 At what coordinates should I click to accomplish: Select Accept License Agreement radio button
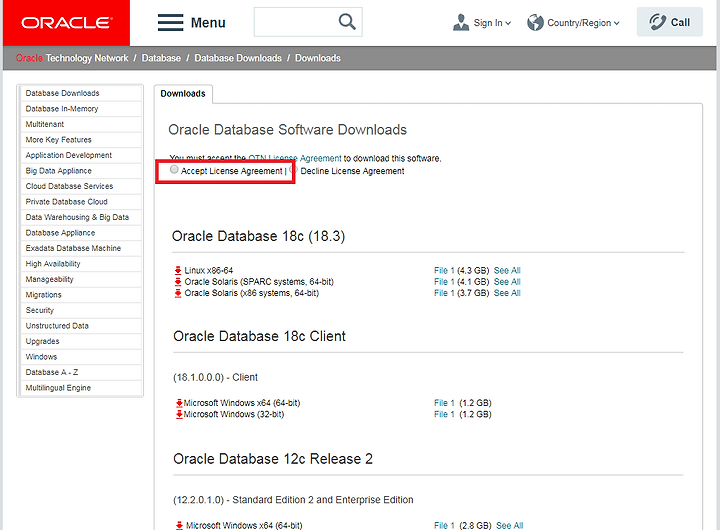click(174, 170)
